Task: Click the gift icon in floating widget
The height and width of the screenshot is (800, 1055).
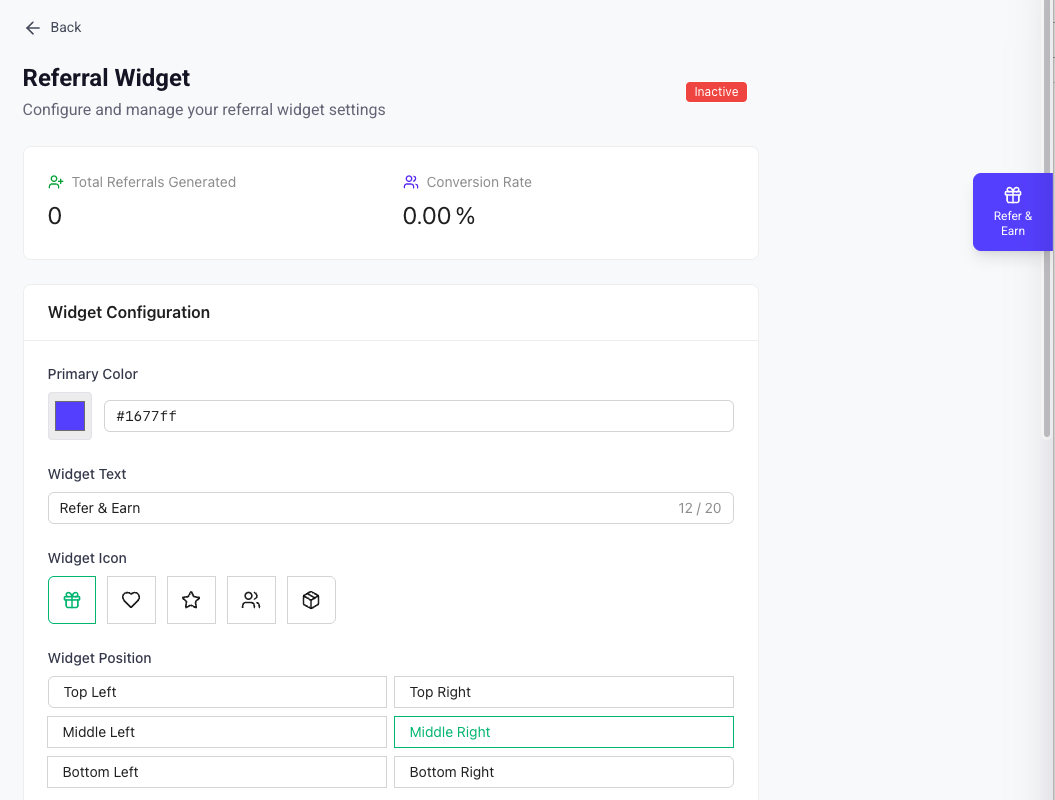Action: coord(1013,195)
